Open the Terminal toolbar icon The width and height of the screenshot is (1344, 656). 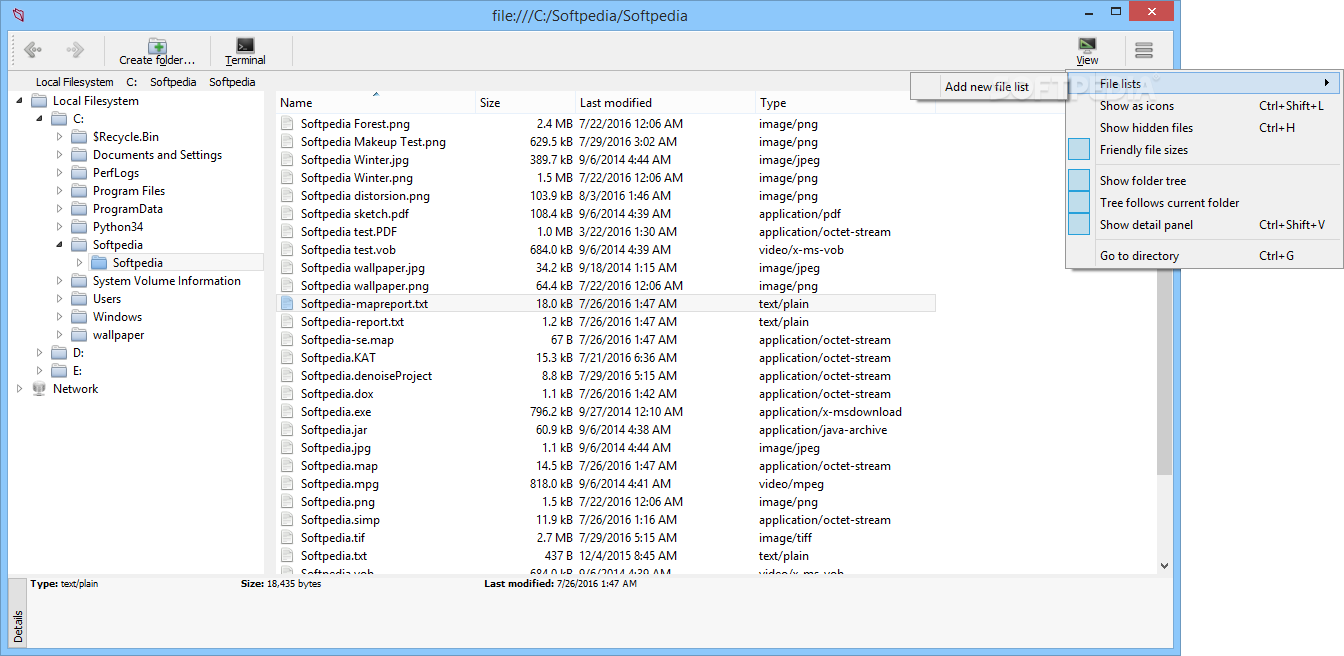point(245,45)
